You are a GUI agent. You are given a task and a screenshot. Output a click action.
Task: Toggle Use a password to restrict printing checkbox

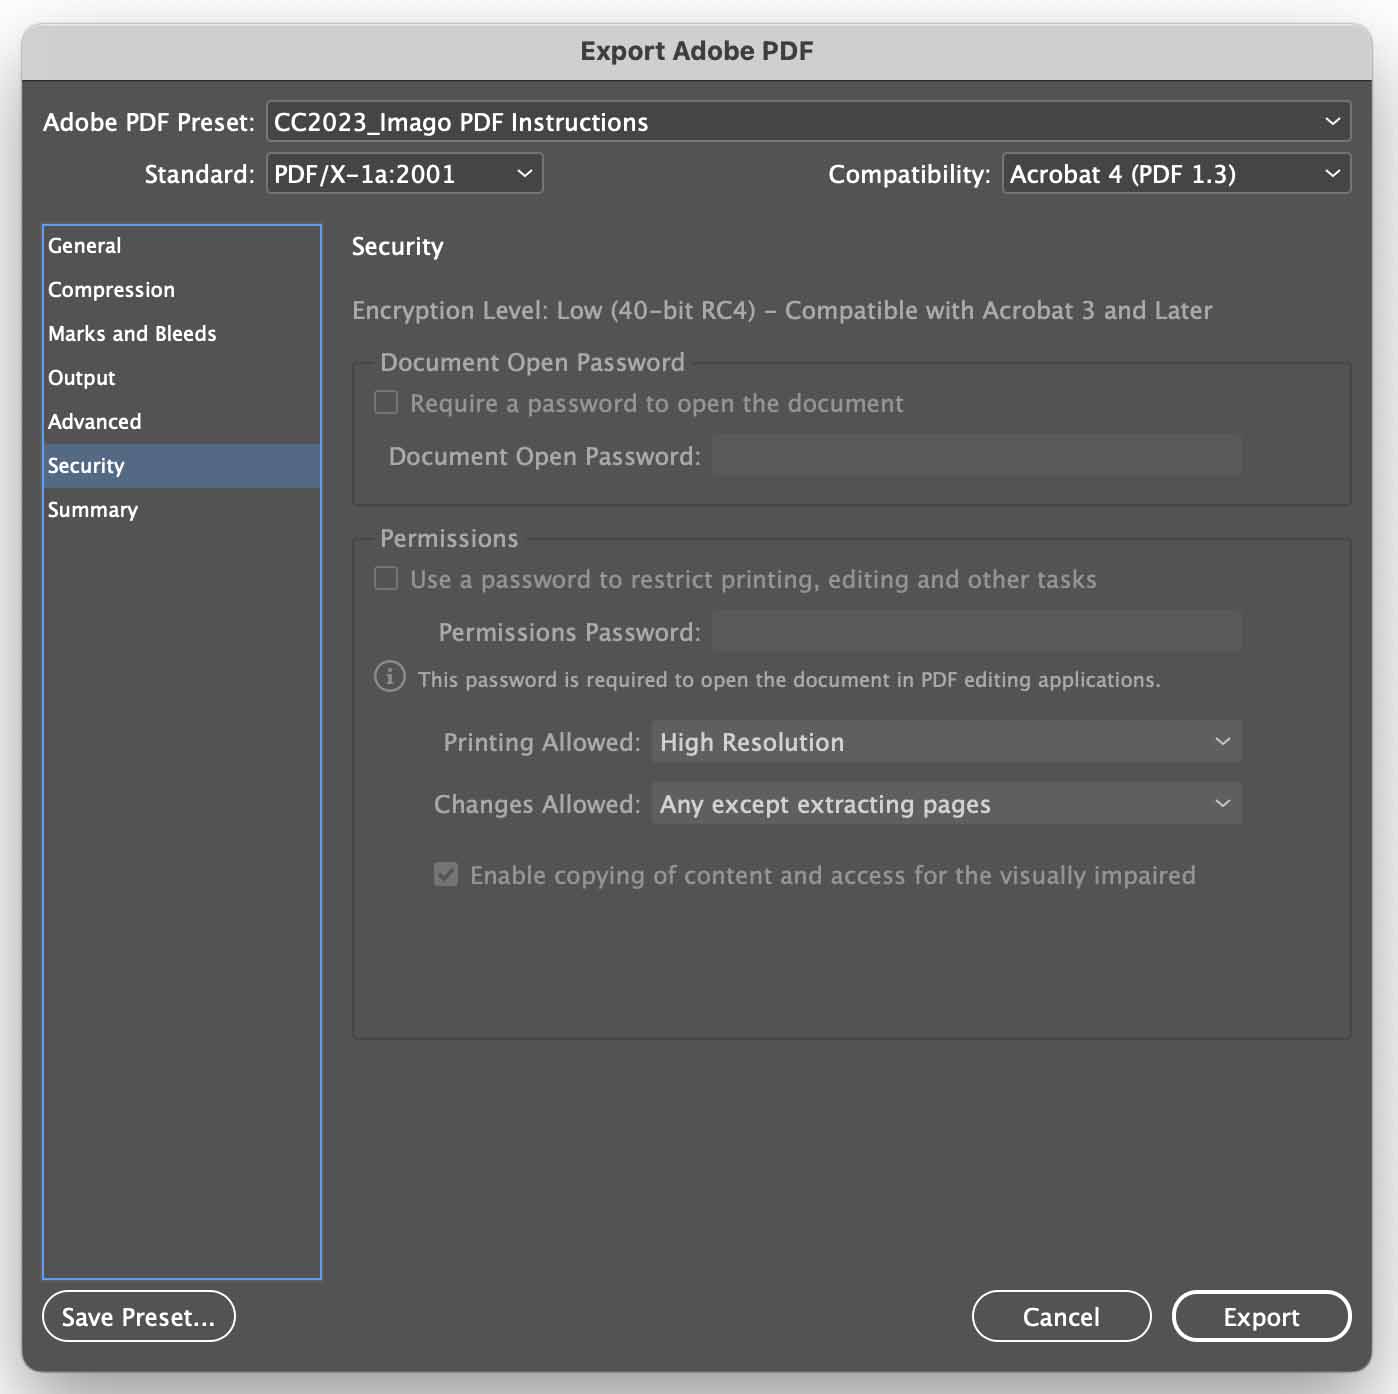tap(386, 579)
